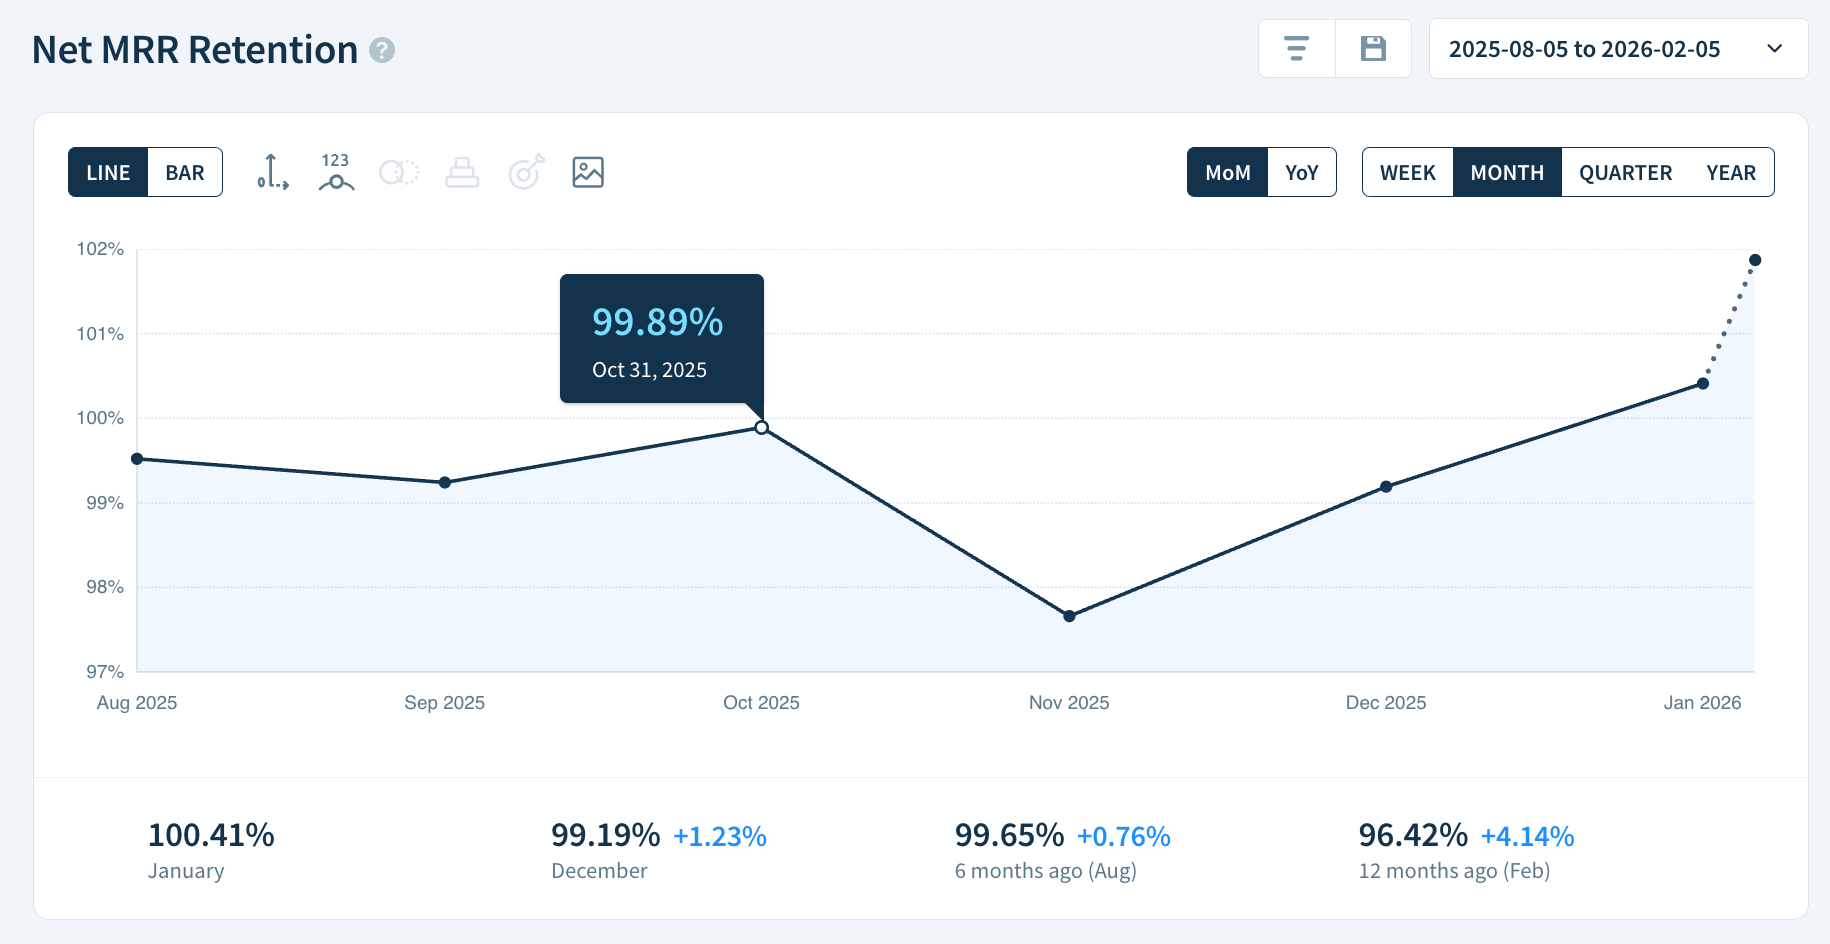Select the cumulative stack icon
Viewport: 1830px width, 944px height.
(x=462, y=172)
